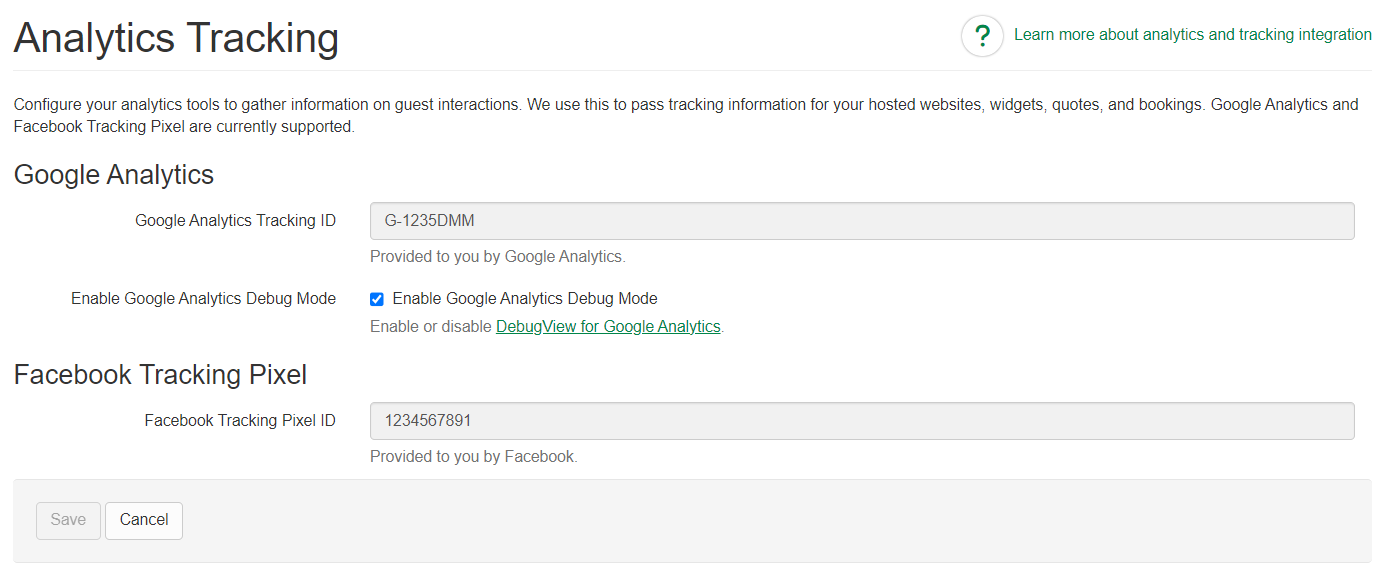The height and width of the screenshot is (578, 1386).
Task: Click the Facebook Tracking Pixel section heading
Action: (160, 374)
